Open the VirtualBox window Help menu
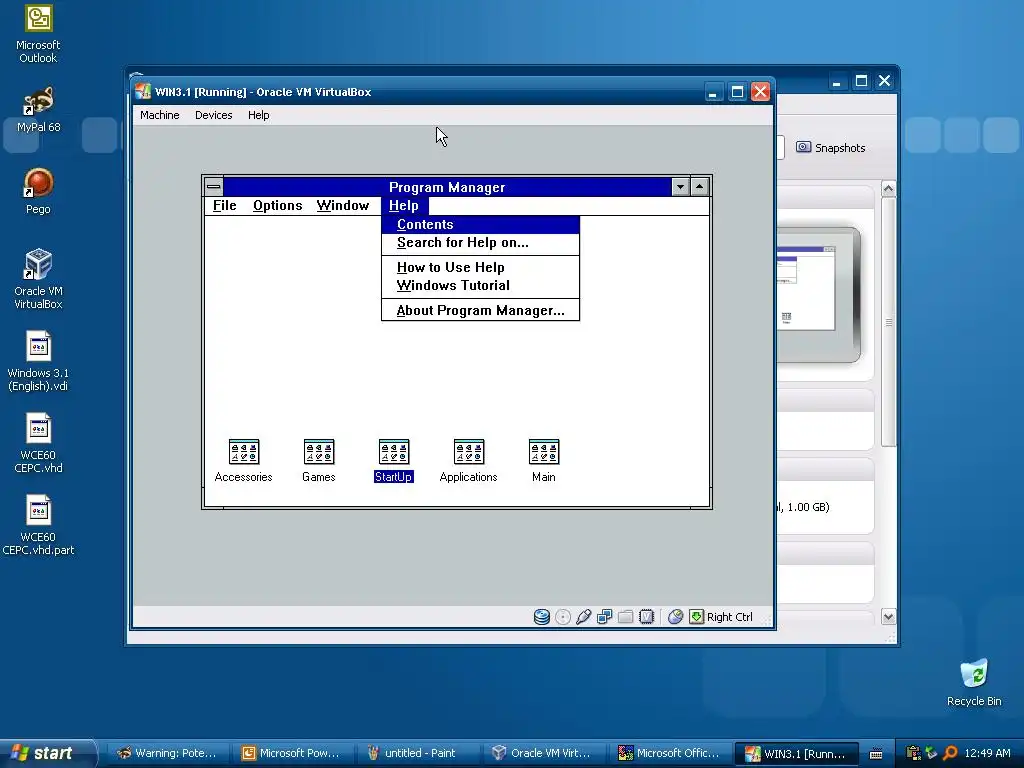The height and width of the screenshot is (768, 1024). click(x=259, y=115)
